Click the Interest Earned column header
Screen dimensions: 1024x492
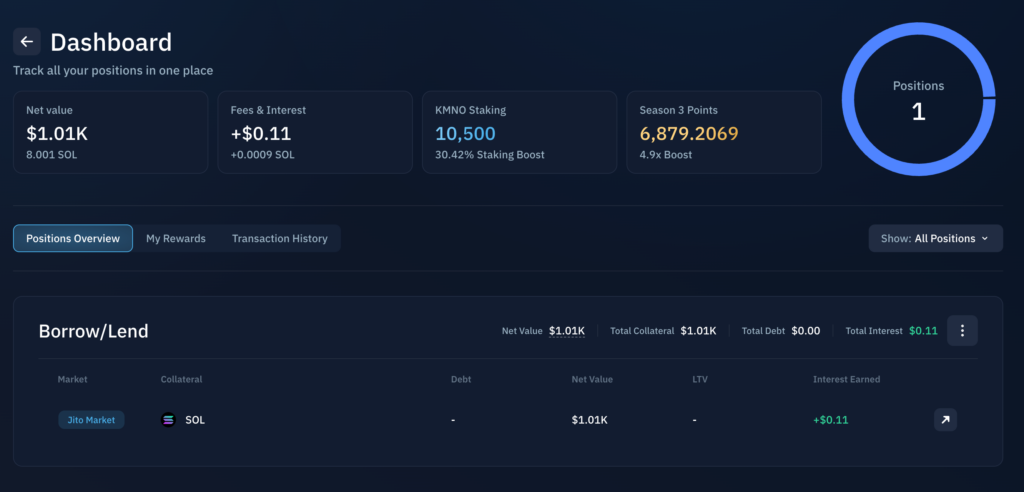point(846,380)
